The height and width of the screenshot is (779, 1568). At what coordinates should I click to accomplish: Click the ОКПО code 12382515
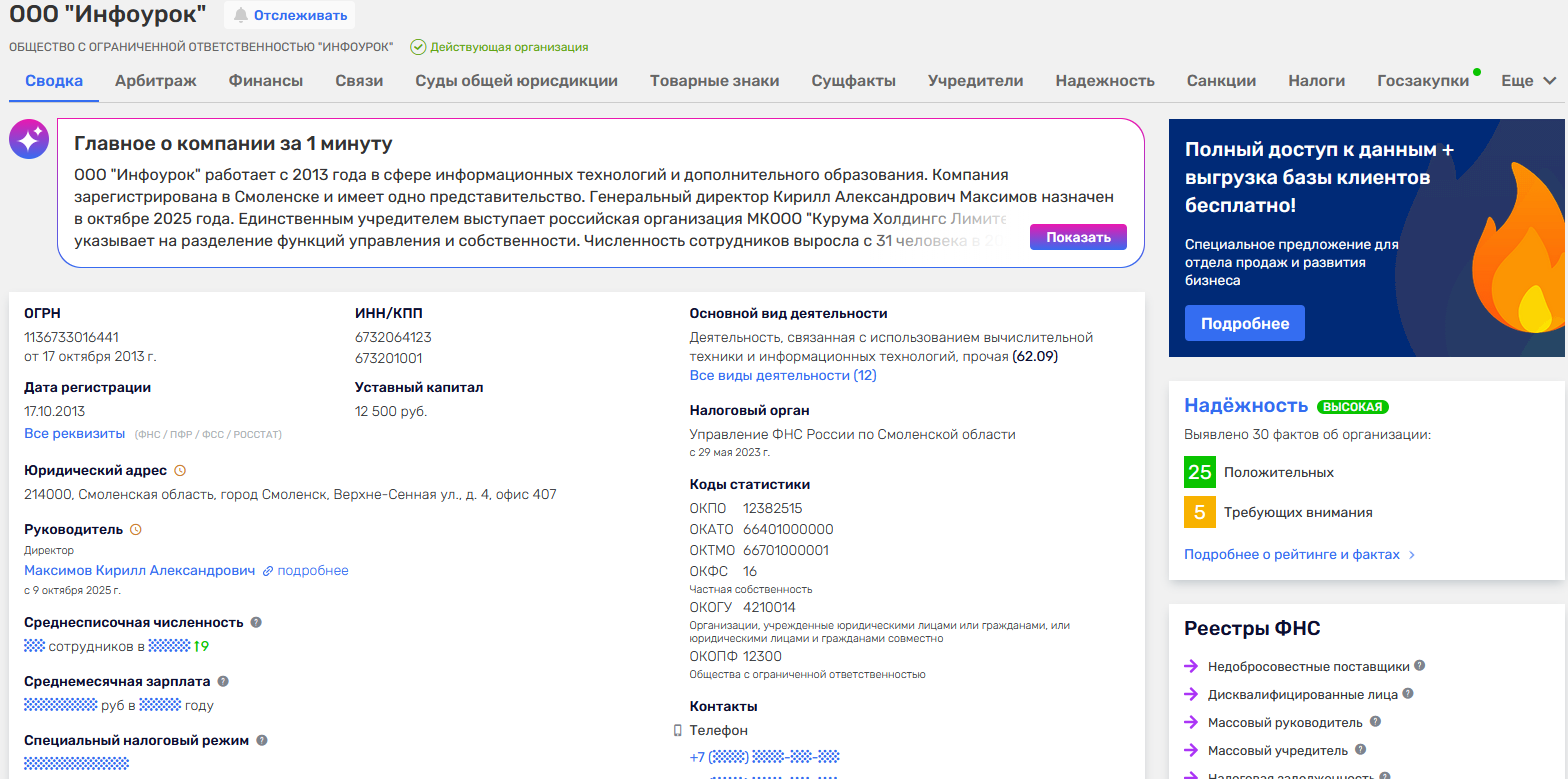[x=773, y=508]
